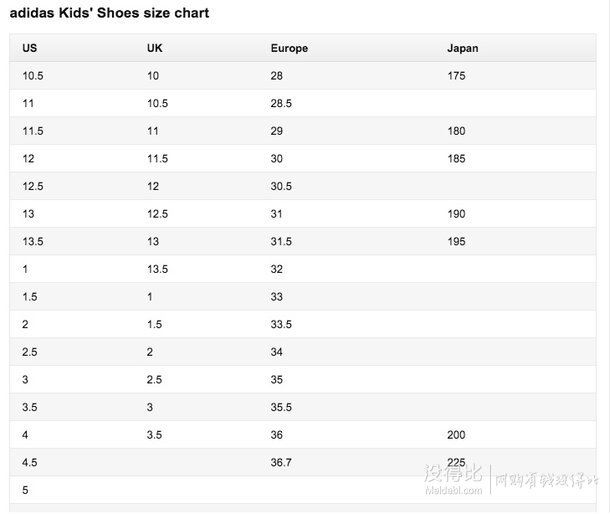Click Japan size 175 cell
The width and height of the screenshot is (610, 514).
click(x=456, y=76)
